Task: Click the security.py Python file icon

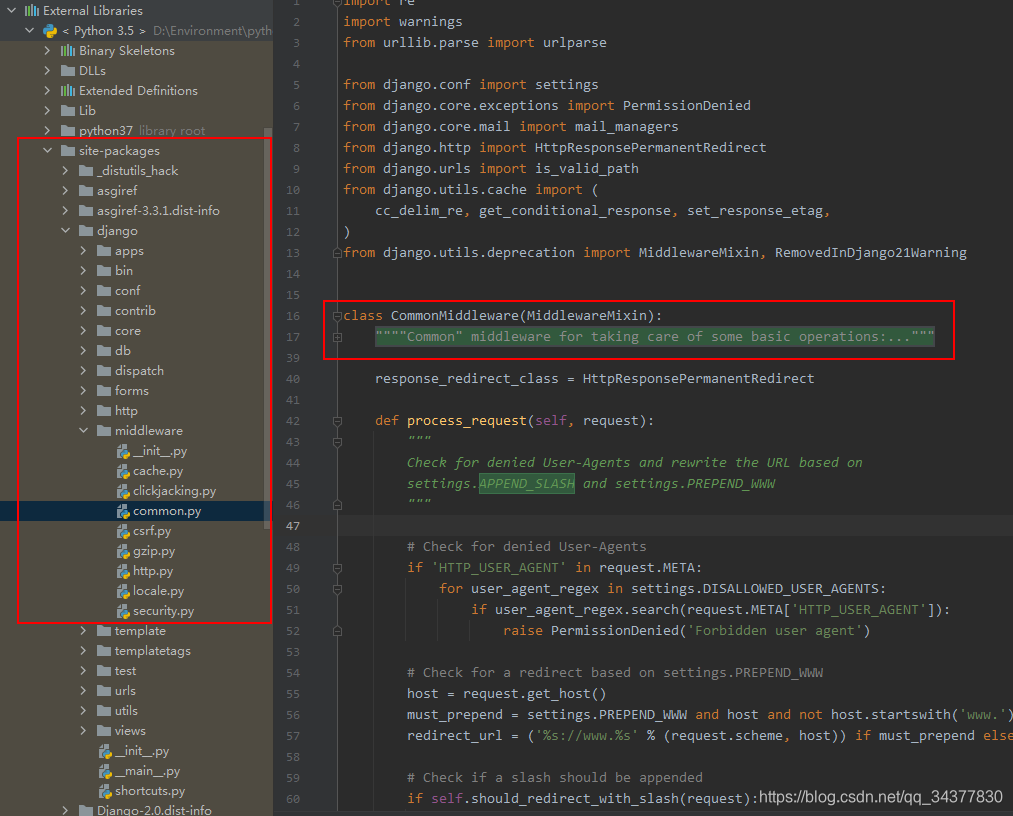Action: (x=123, y=611)
